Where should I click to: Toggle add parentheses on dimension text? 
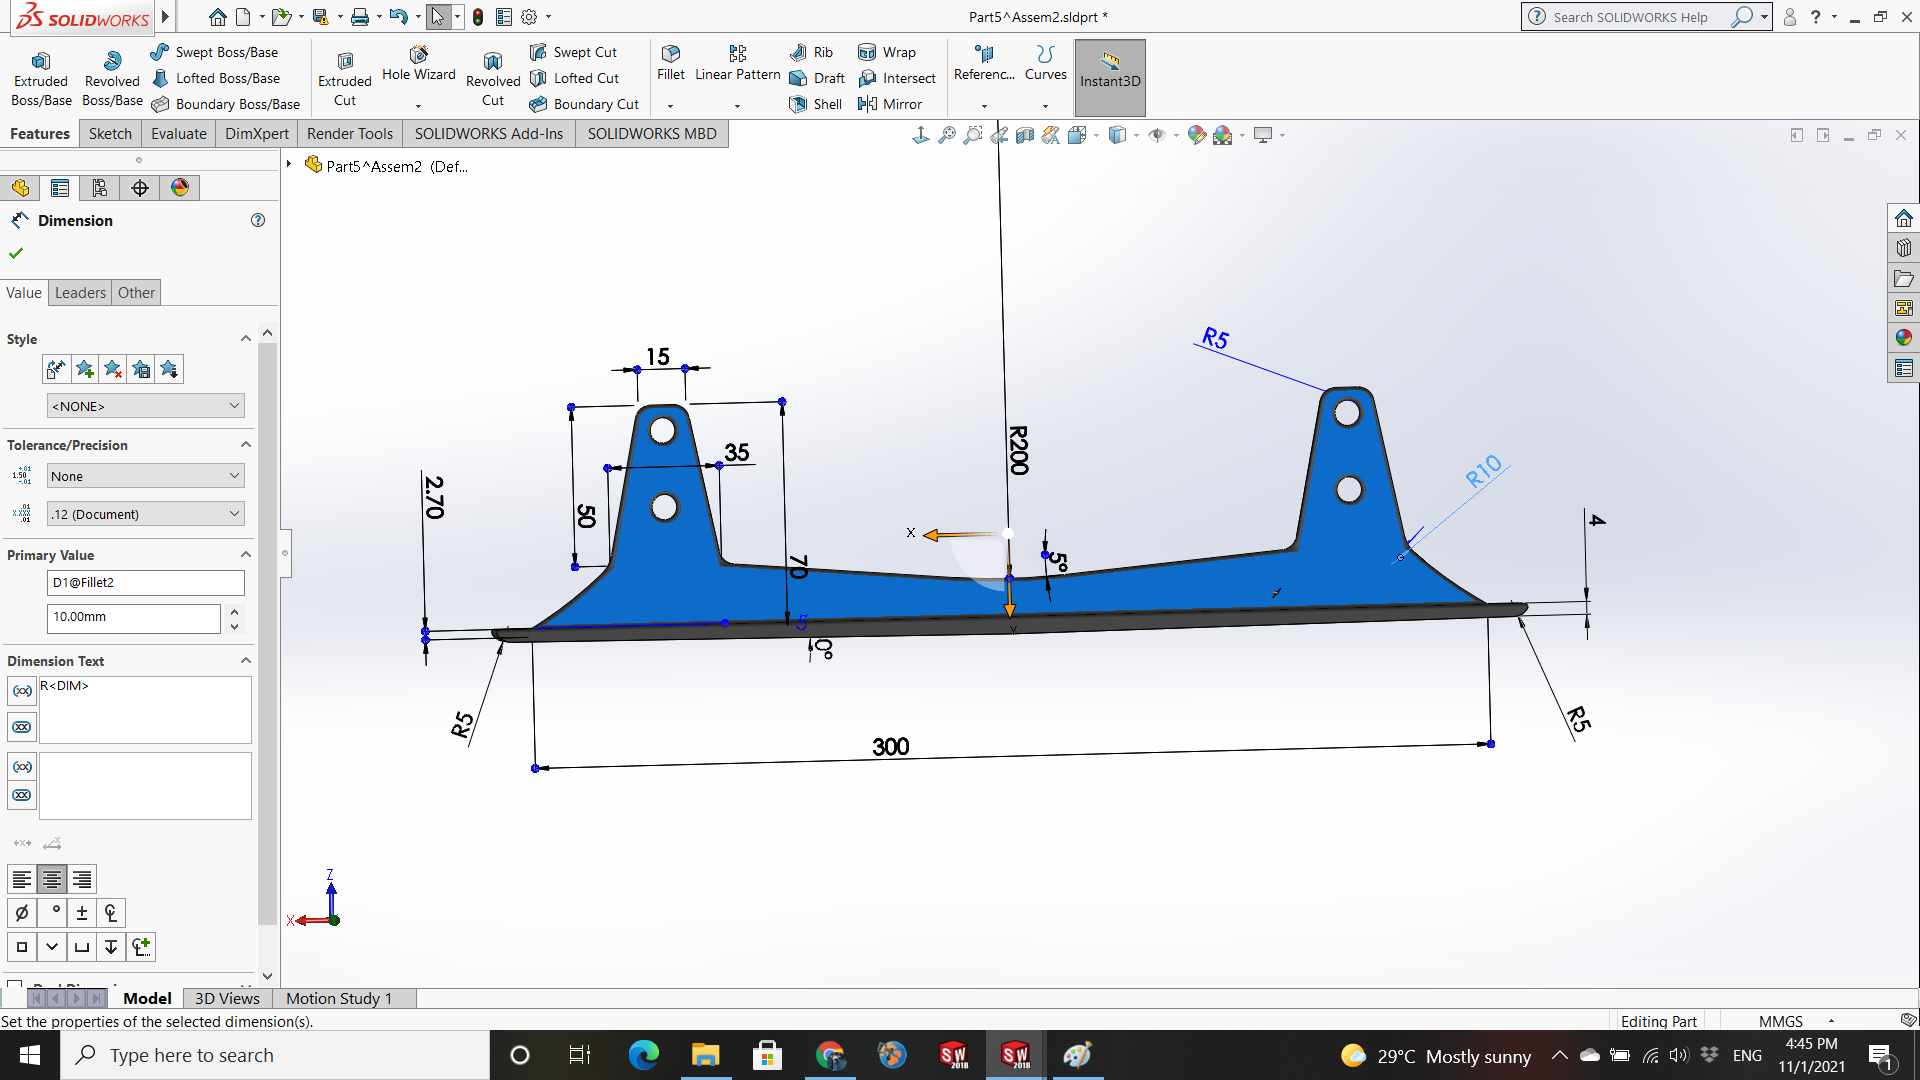coord(22,691)
